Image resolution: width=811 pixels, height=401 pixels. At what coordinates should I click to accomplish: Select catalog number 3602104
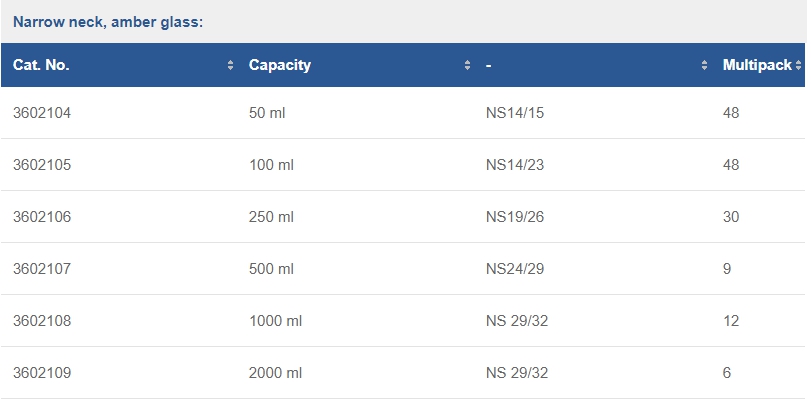point(42,113)
